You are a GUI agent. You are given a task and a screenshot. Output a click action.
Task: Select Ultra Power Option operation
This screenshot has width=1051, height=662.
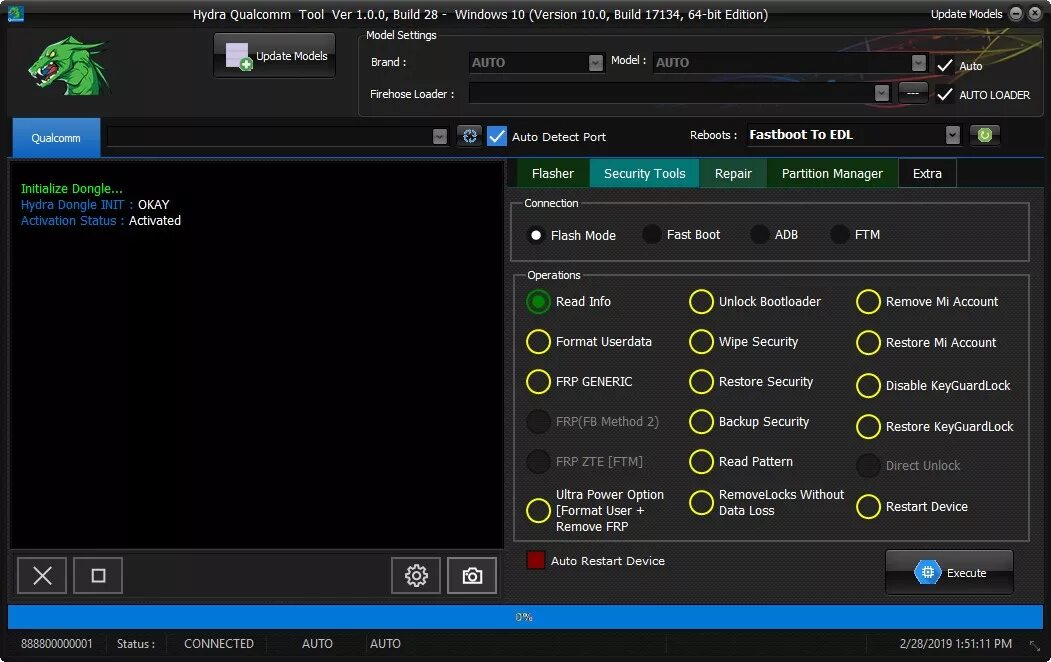(x=538, y=511)
